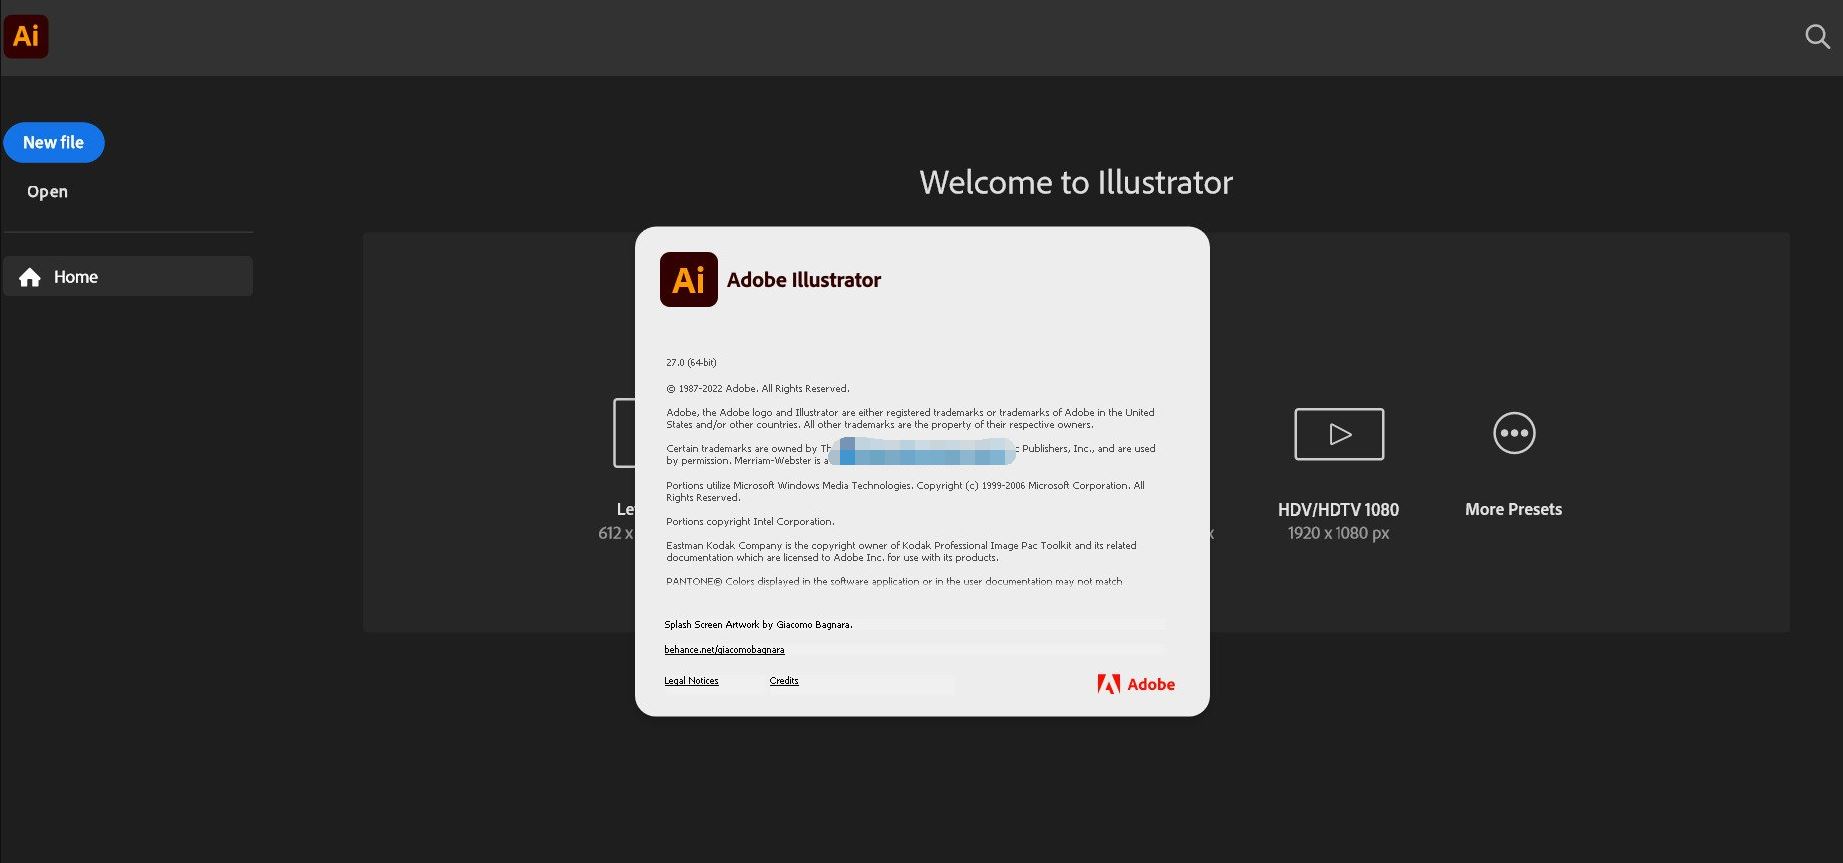Click the Ai logo inside the About dialog

(x=688, y=279)
